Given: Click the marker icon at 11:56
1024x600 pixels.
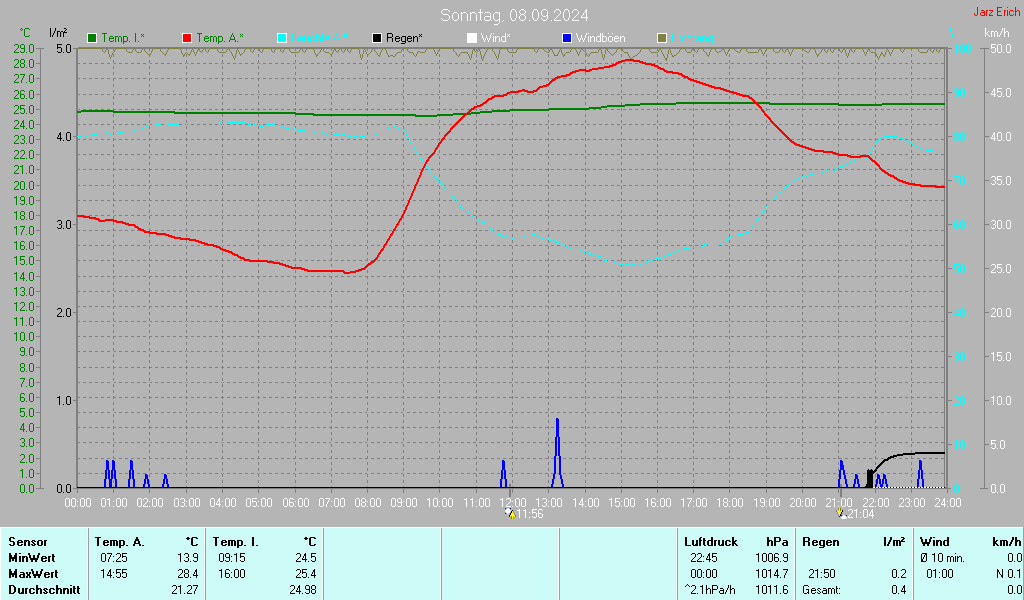Looking at the screenshot, I should (510, 514).
